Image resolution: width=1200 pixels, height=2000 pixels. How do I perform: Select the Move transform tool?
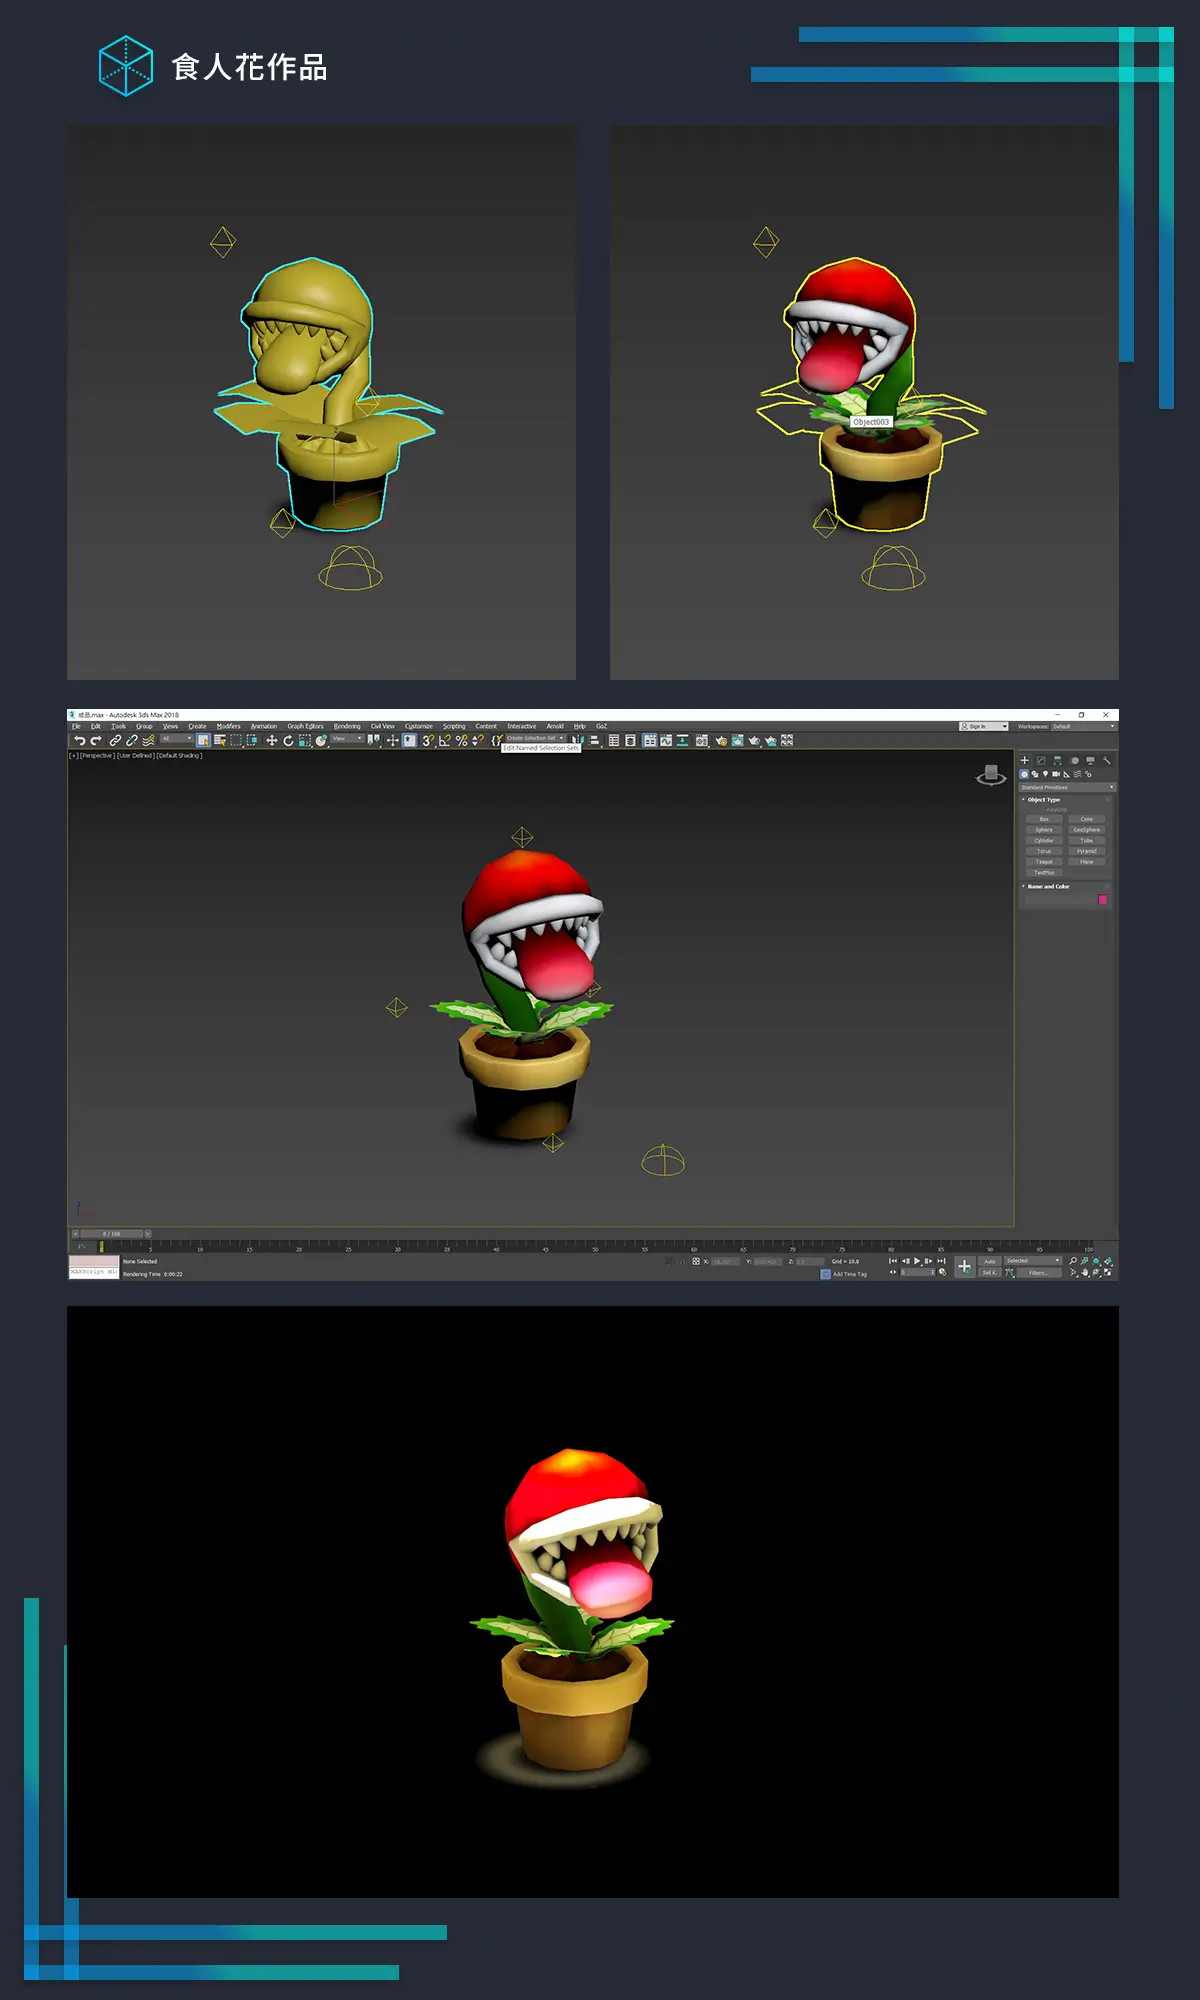point(271,741)
